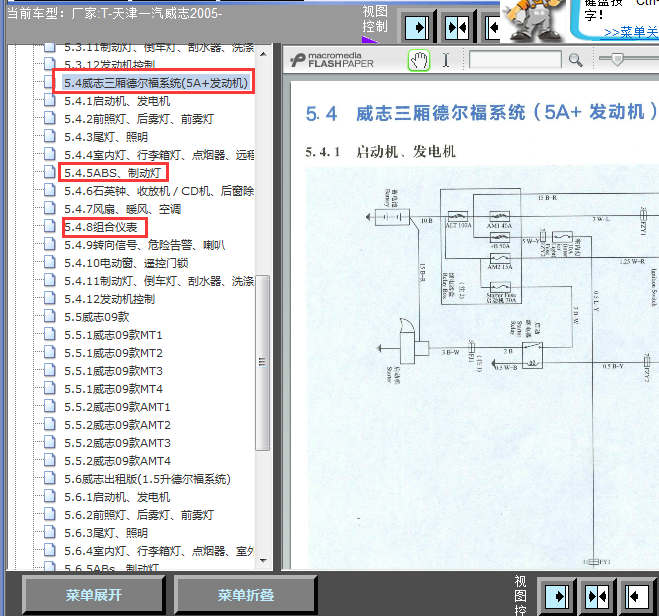
Task: Click the wiring diagram image
Action: coord(482,368)
